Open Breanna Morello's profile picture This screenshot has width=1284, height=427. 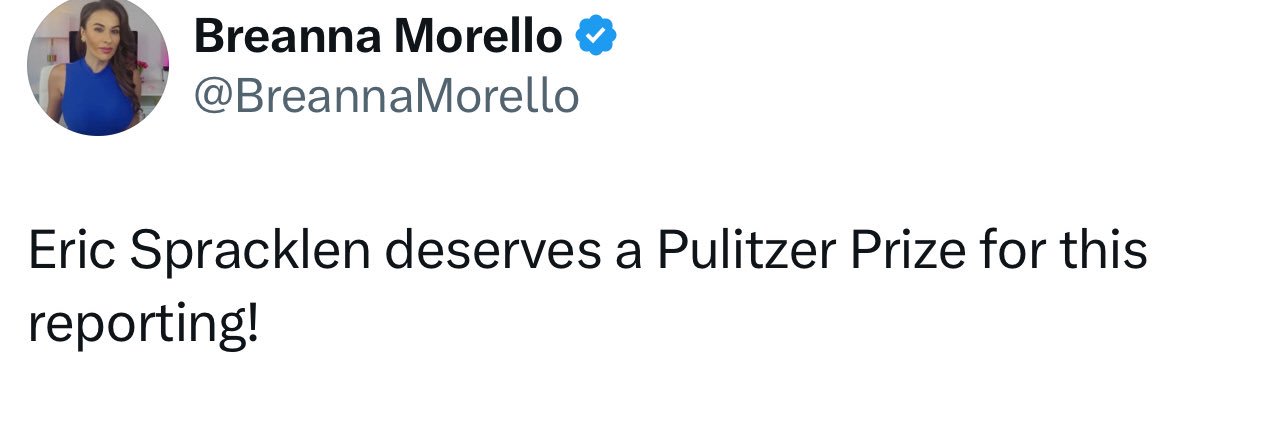coord(97,66)
